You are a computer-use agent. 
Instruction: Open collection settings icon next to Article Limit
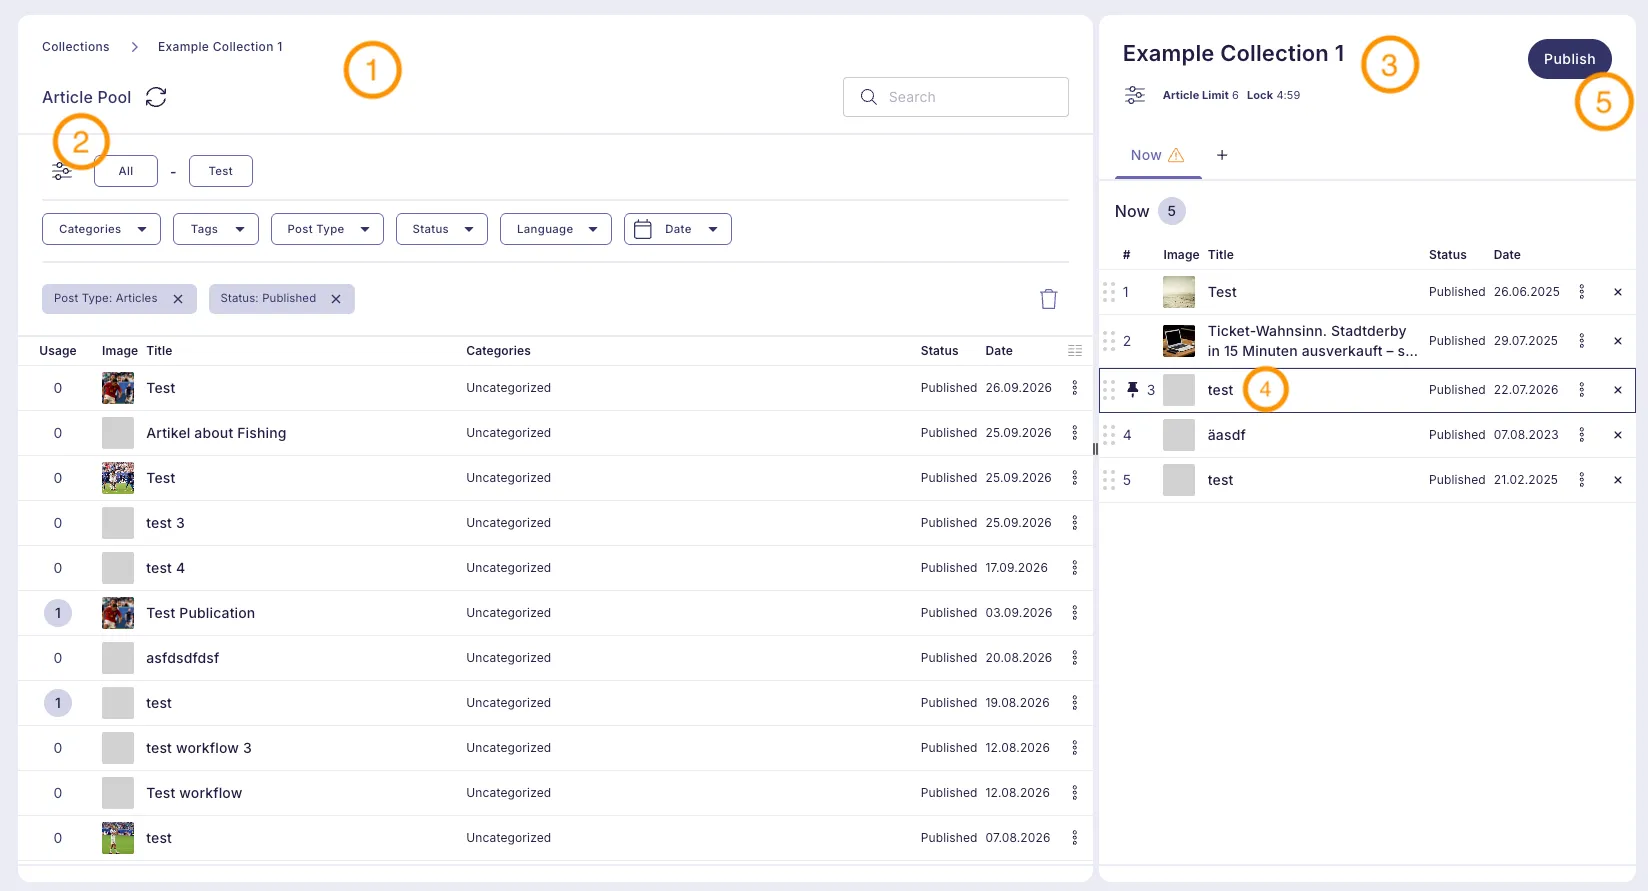pyautogui.click(x=1135, y=95)
